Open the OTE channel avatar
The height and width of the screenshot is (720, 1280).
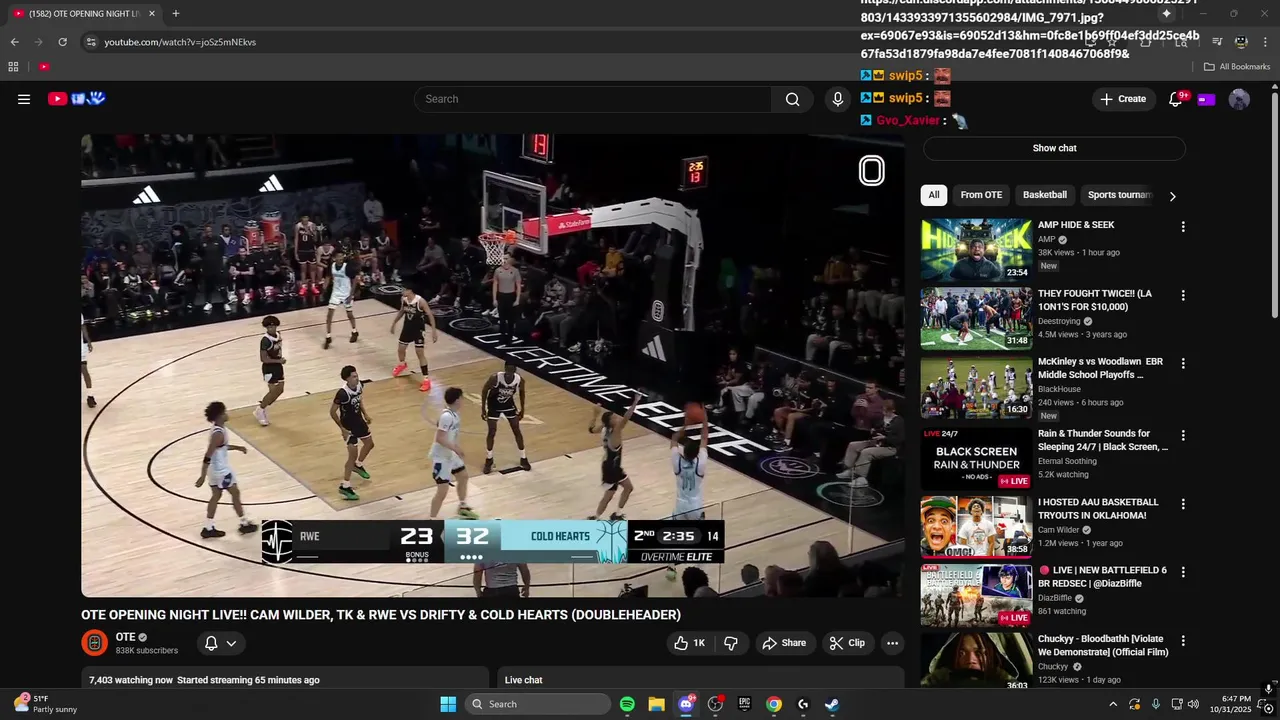[x=94, y=643]
